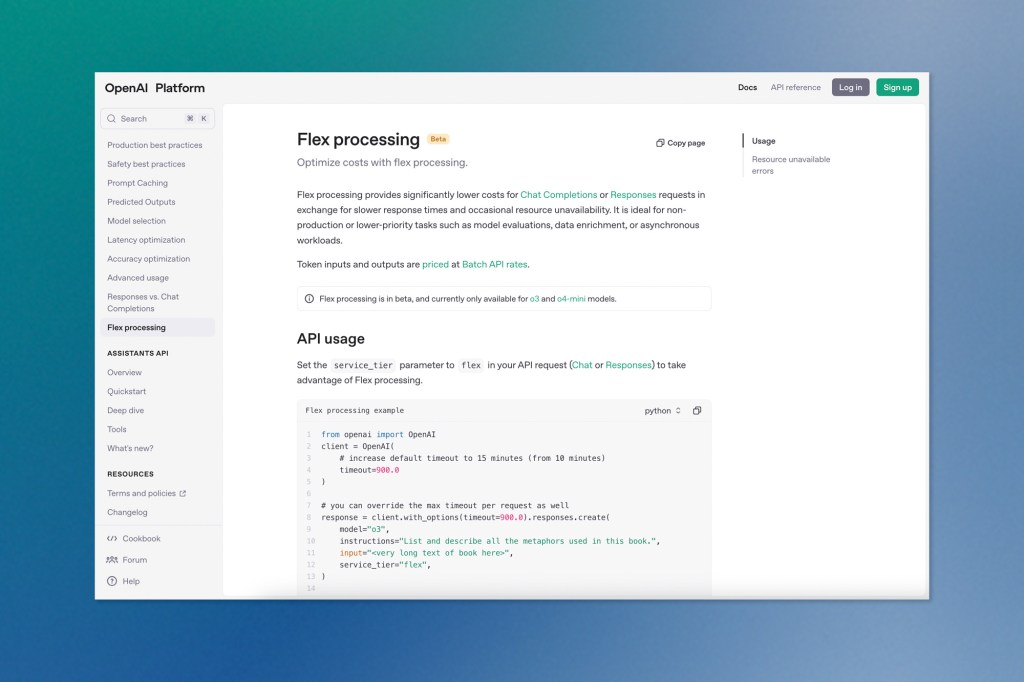
Task: Focus the Search input field
Action: click(157, 119)
